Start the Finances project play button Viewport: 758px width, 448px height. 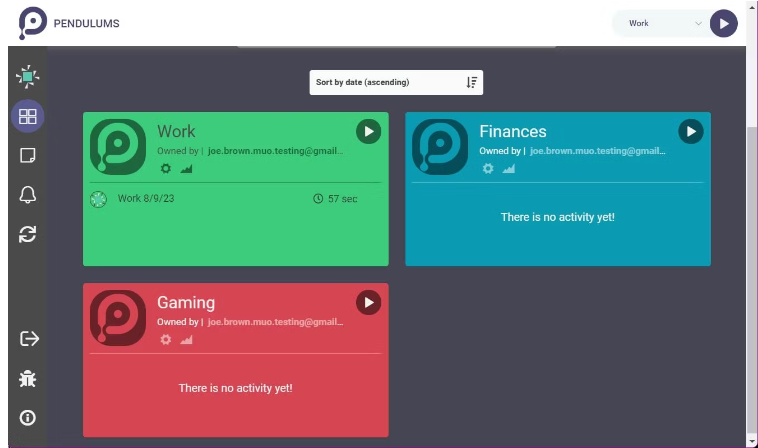point(690,131)
